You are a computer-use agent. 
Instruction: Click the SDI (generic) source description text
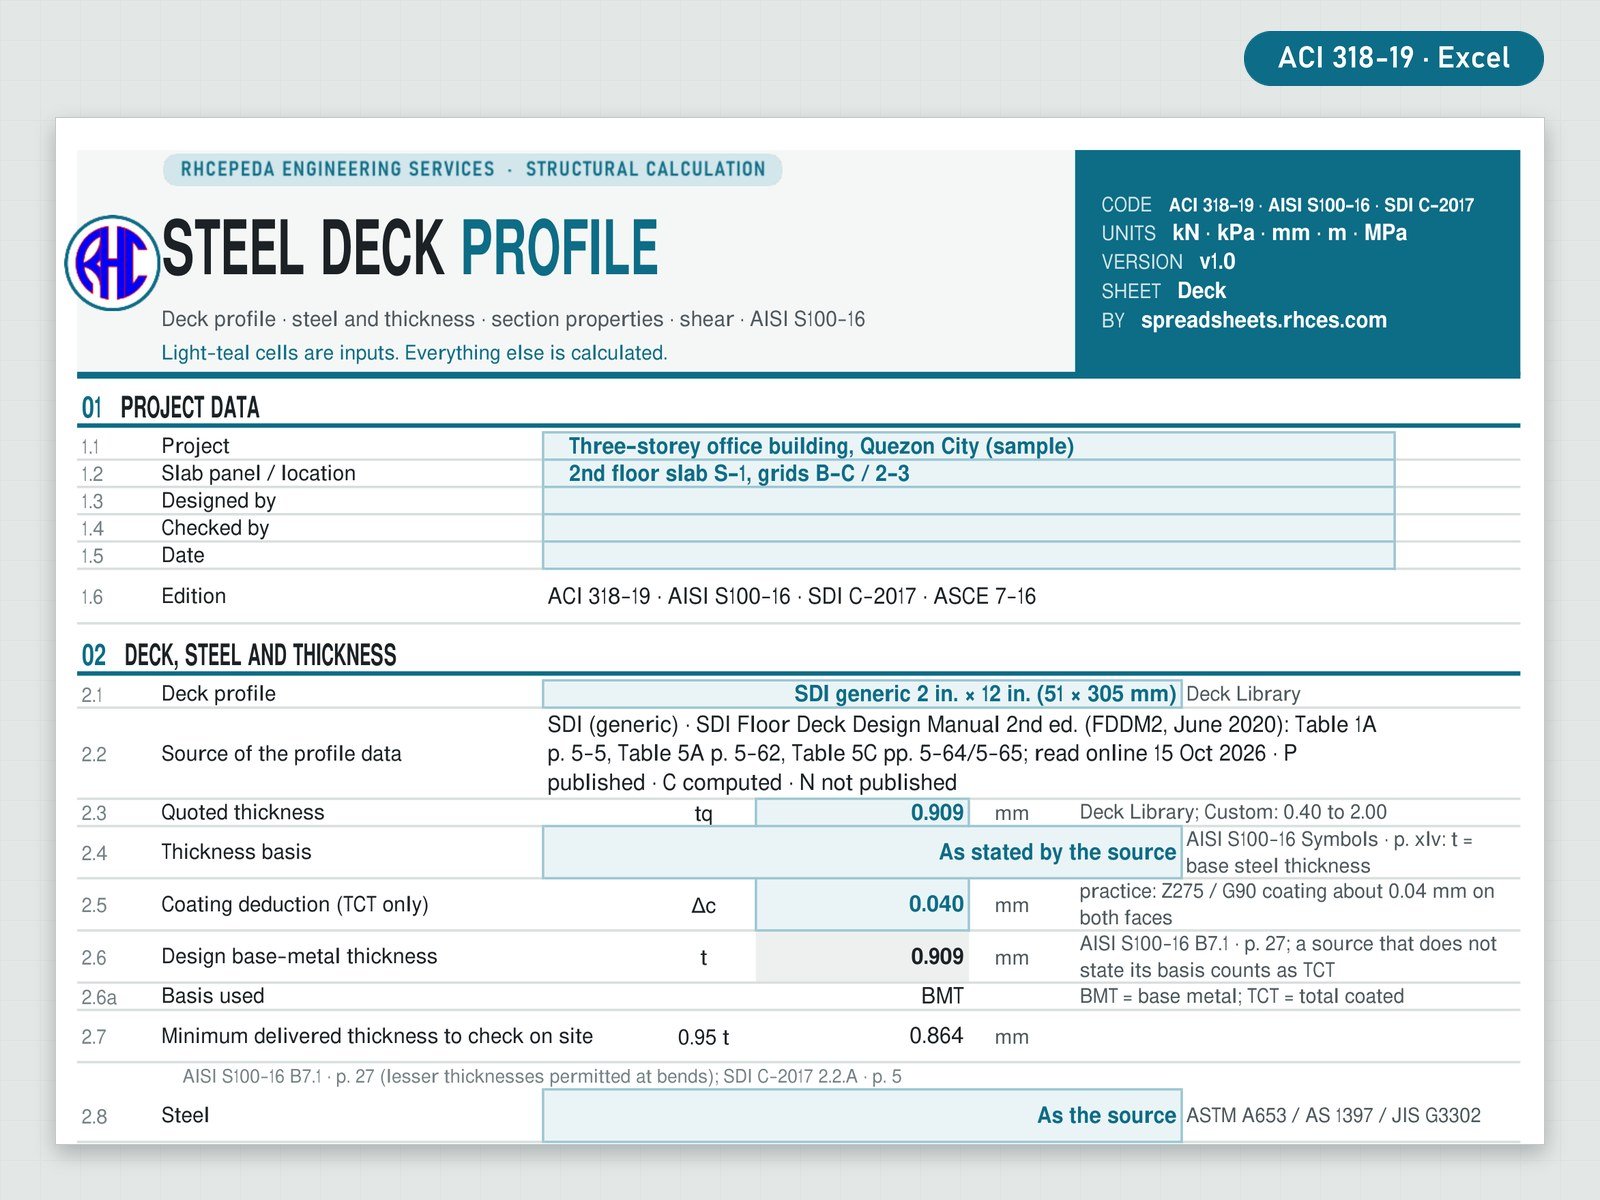coord(962,753)
